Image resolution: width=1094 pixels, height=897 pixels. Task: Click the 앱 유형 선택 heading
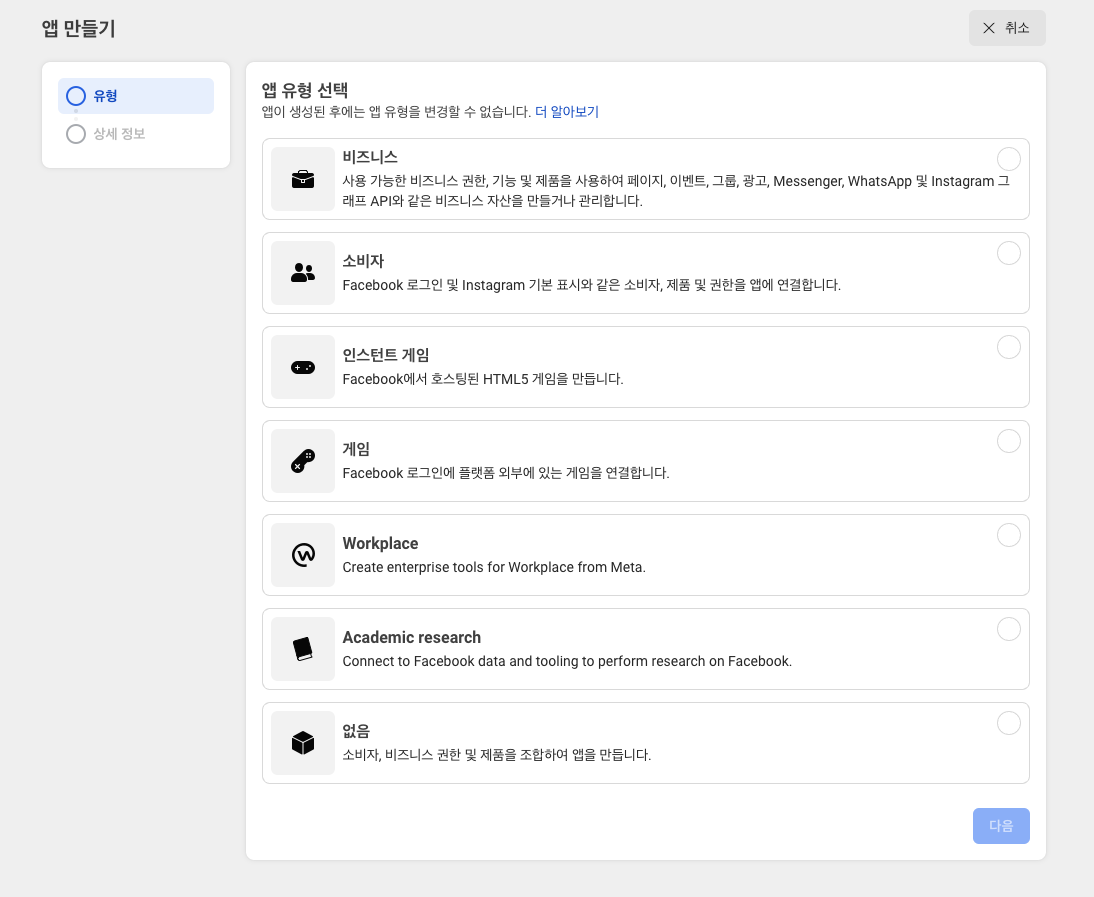305,90
